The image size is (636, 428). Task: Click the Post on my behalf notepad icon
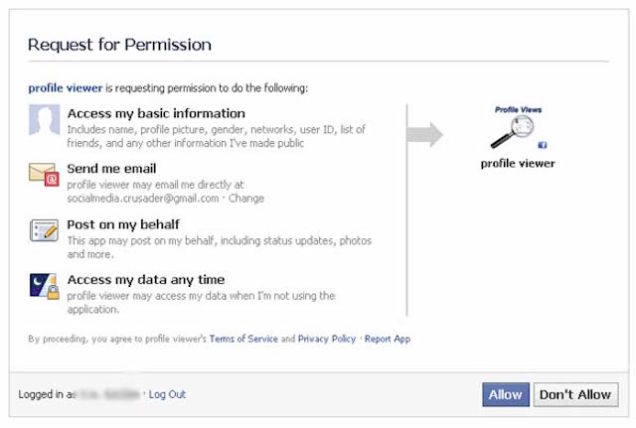pyautogui.click(x=43, y=231)
